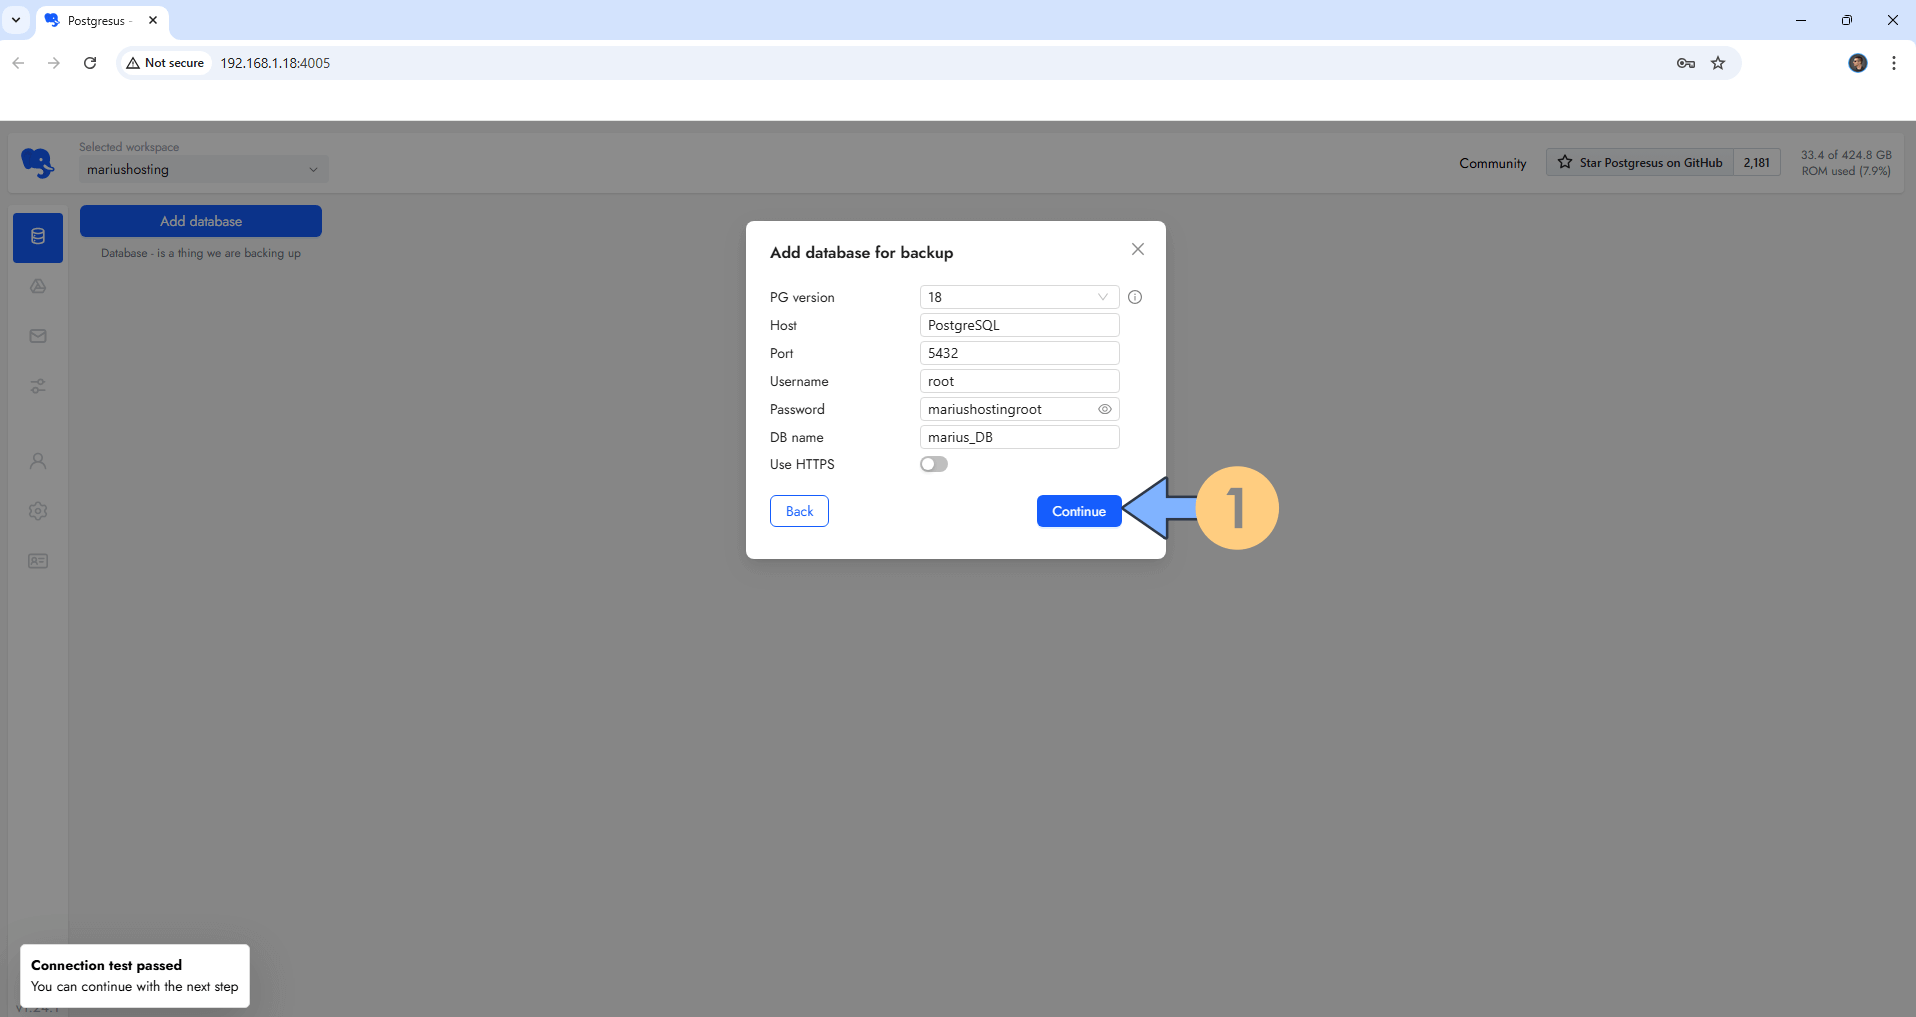Expand the PG version dropdown

1101,297
